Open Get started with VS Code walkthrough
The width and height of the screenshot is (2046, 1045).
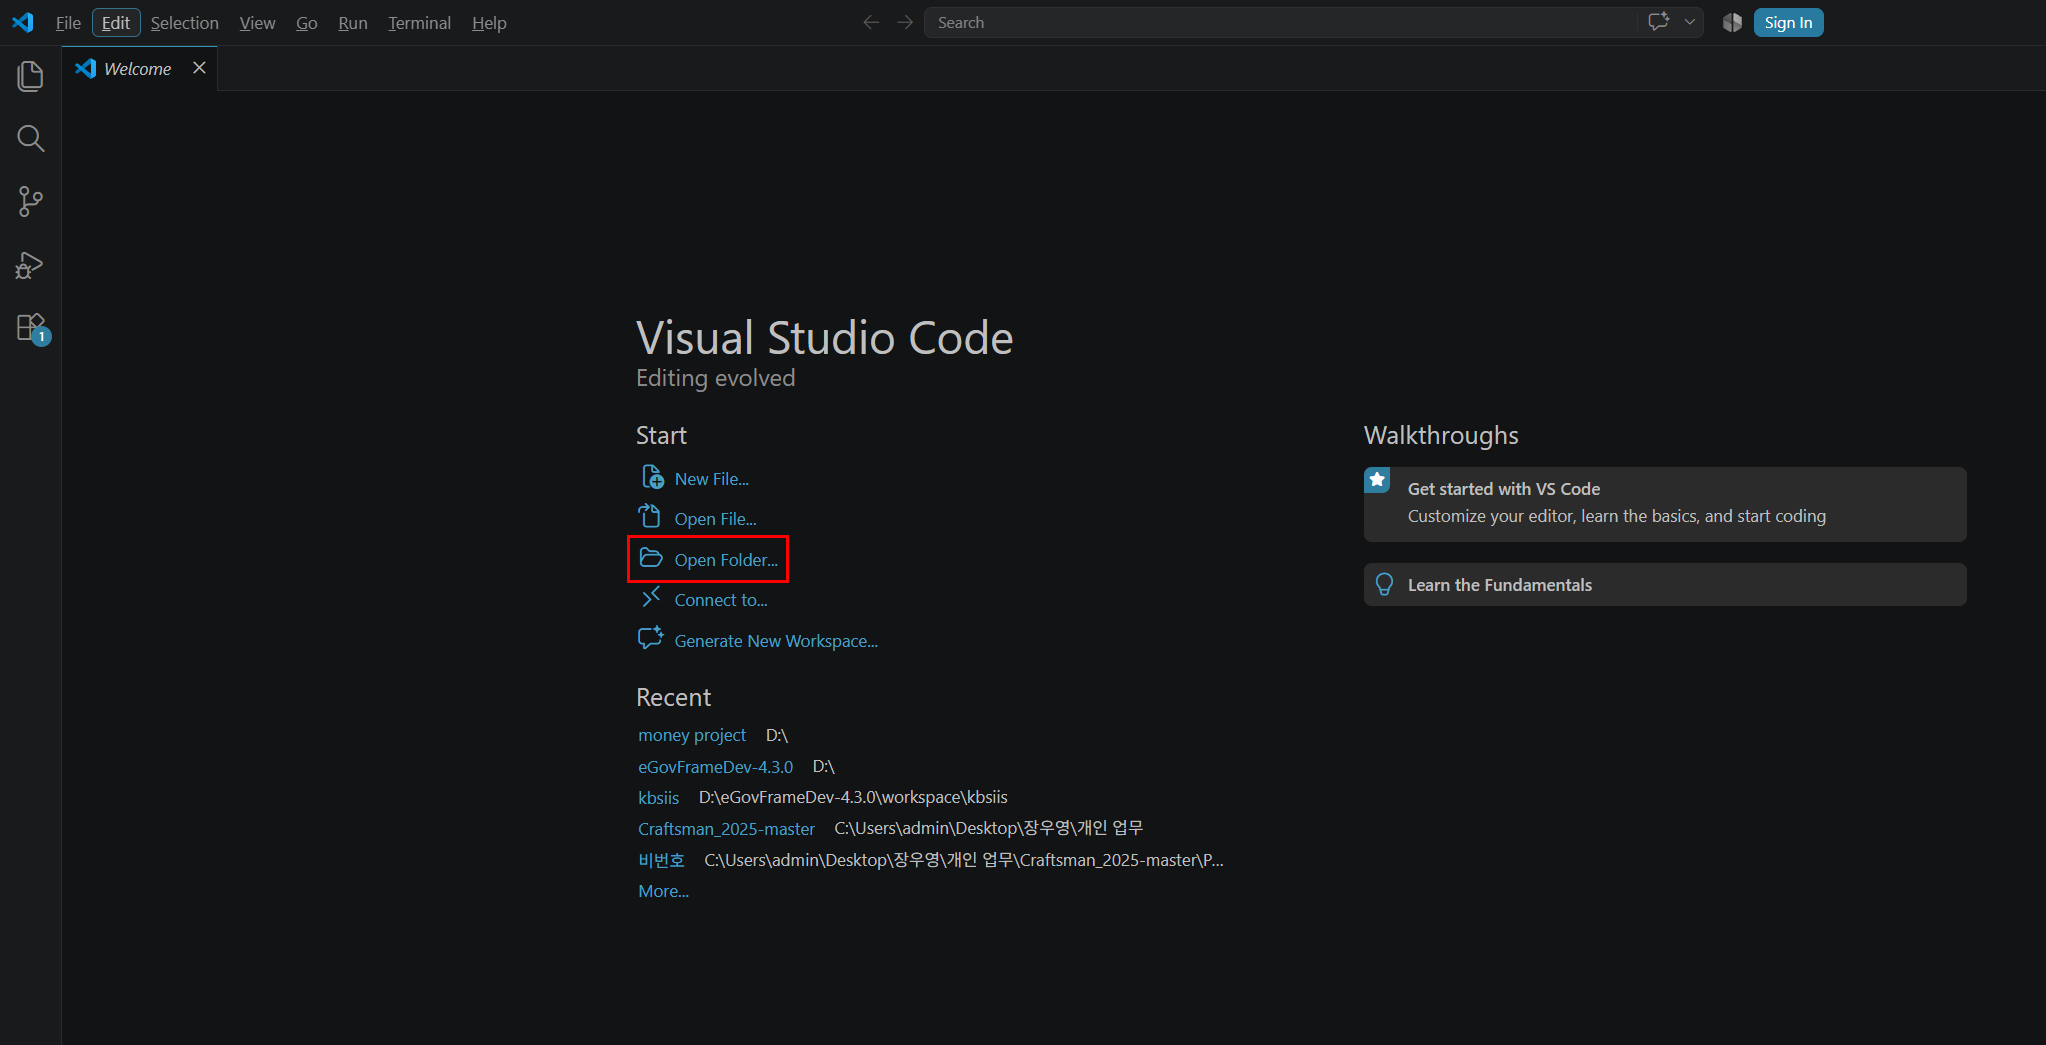[x=1665, y=504]
